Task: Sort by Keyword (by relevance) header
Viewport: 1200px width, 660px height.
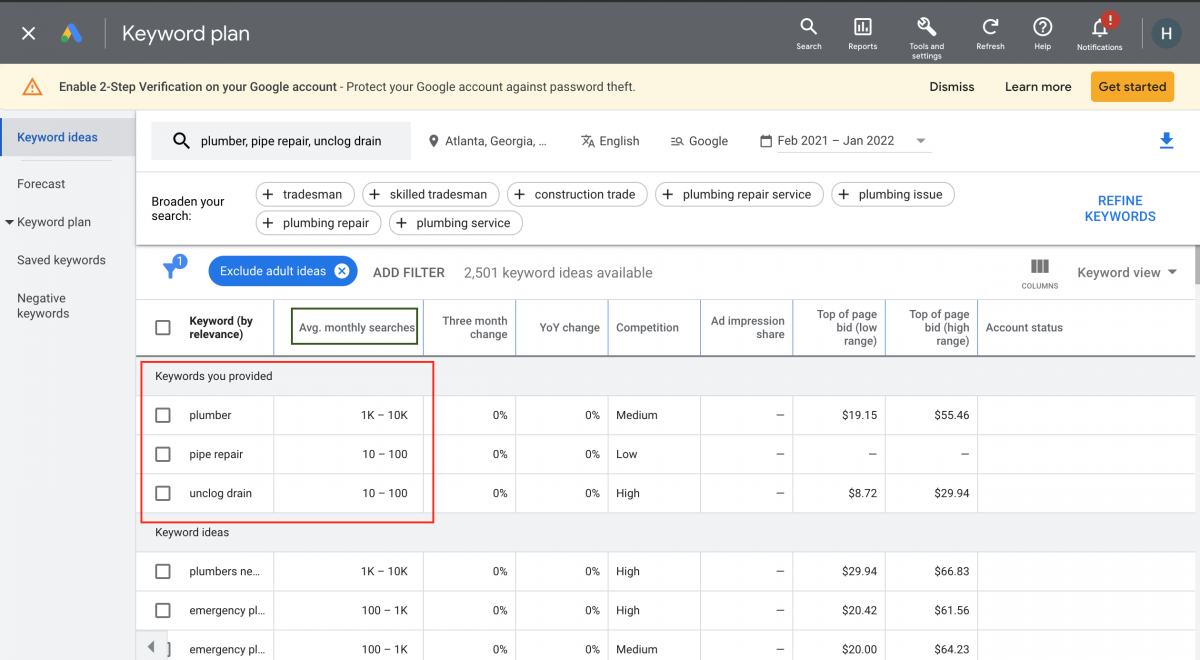Action: tap(221, 327)
